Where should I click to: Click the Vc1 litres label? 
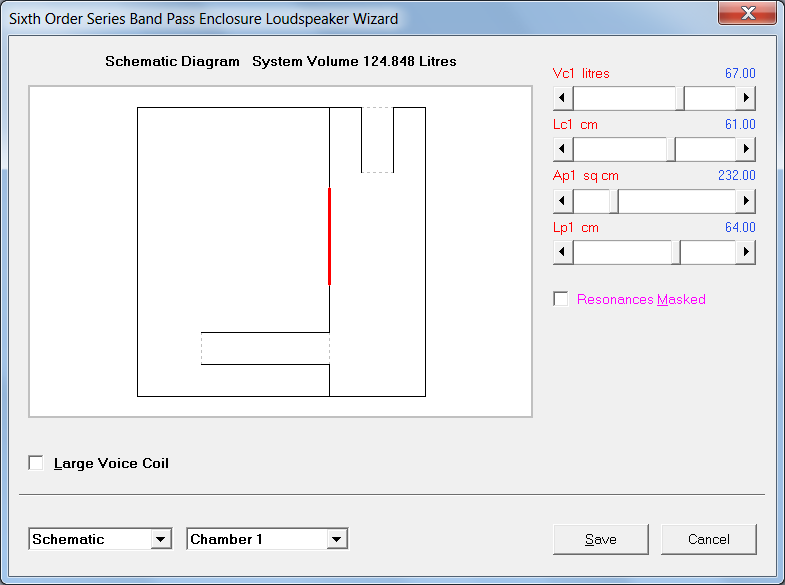click(581, 74)
